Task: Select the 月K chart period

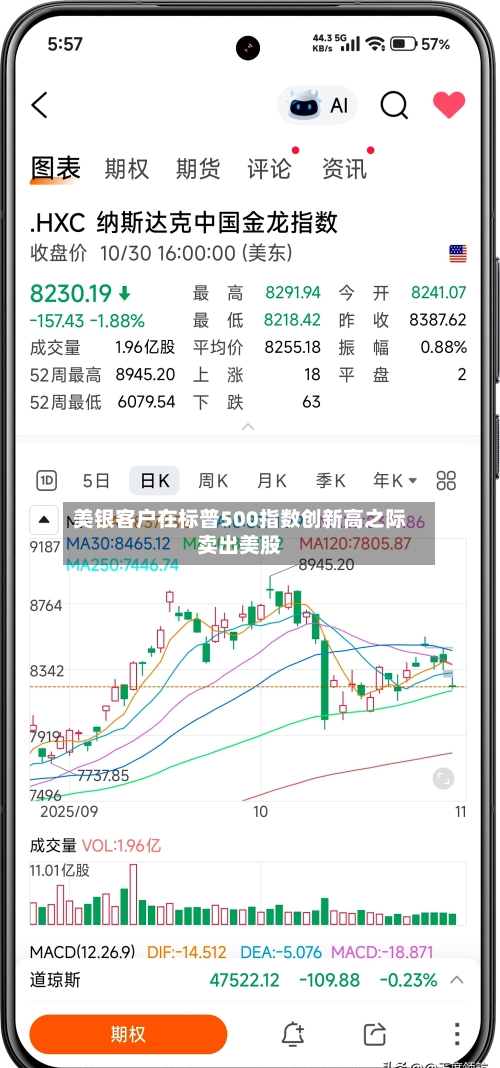Action: click(x=271, y=481)
